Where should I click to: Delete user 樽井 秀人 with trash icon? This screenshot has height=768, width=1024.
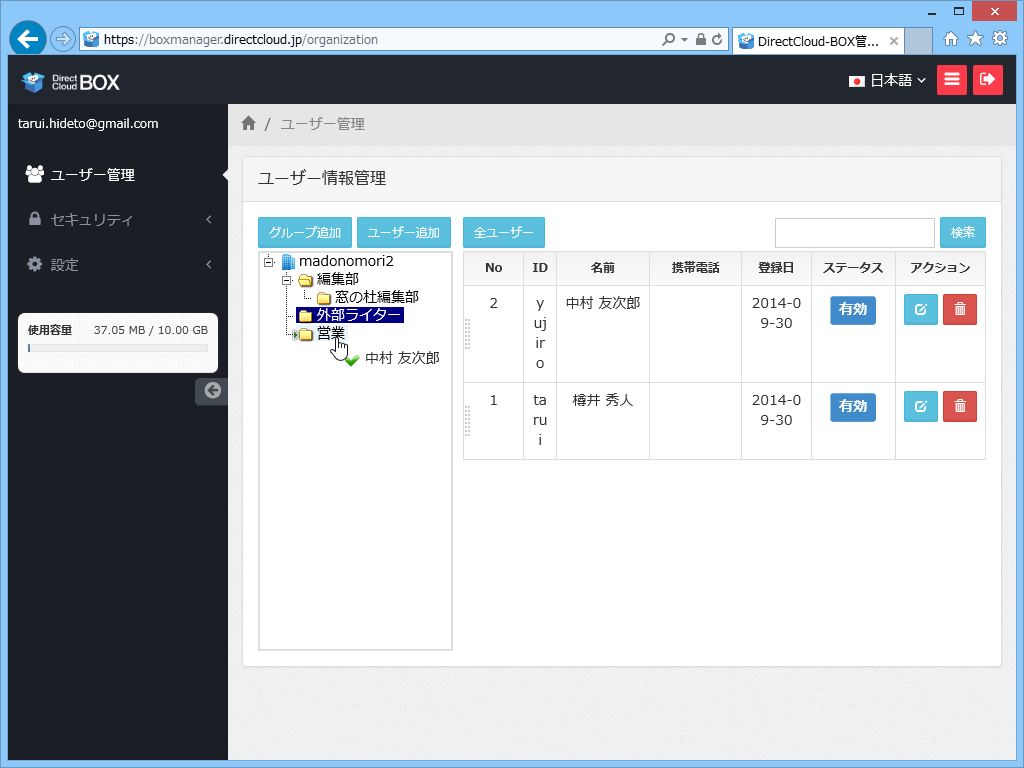tap(960, 406)
